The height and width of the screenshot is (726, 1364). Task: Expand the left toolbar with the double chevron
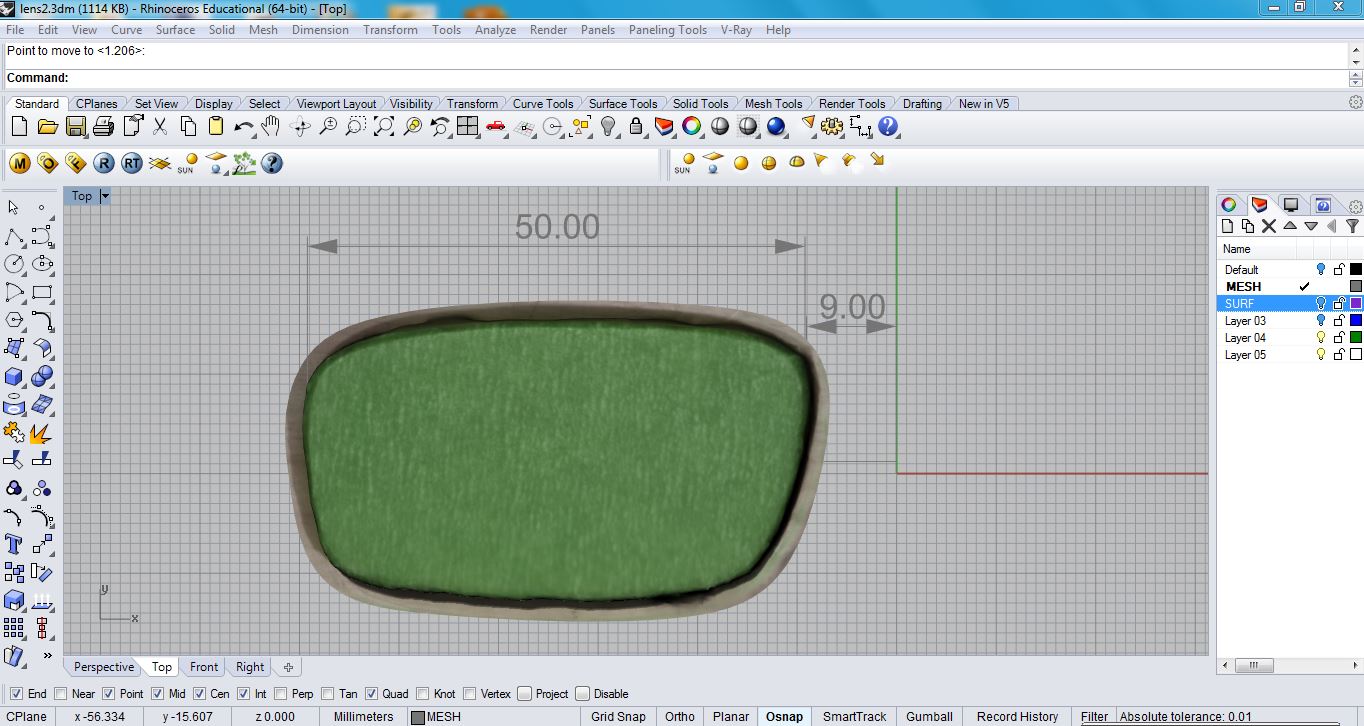click(x=47, y=656)
